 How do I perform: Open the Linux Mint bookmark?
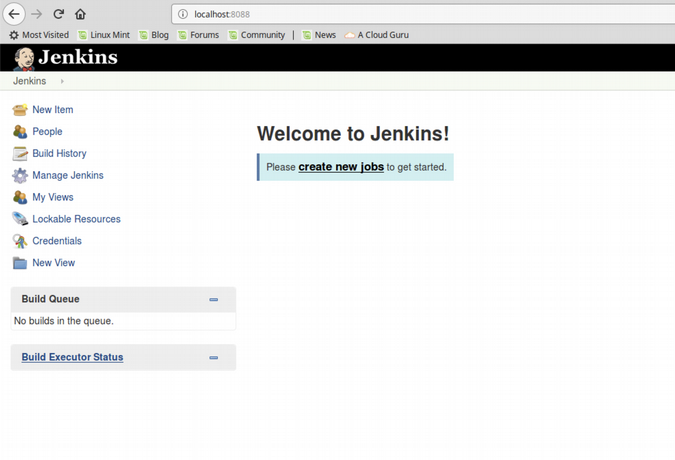coord(103,35)
